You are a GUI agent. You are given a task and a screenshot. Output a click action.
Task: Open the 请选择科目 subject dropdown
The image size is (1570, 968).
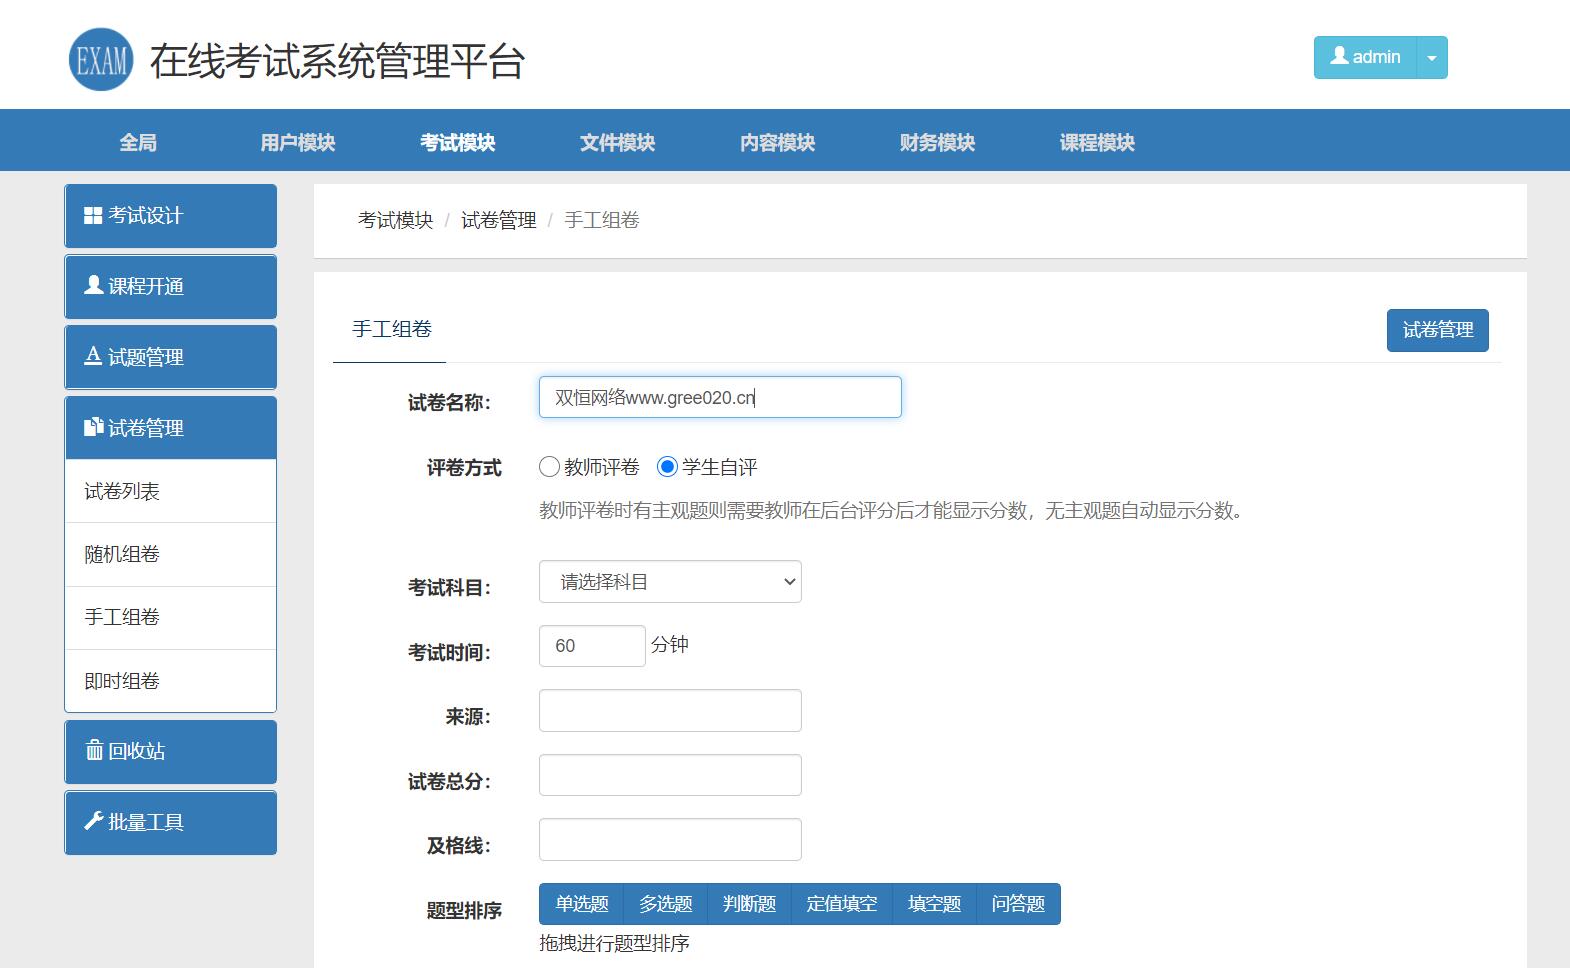(670, 582)
